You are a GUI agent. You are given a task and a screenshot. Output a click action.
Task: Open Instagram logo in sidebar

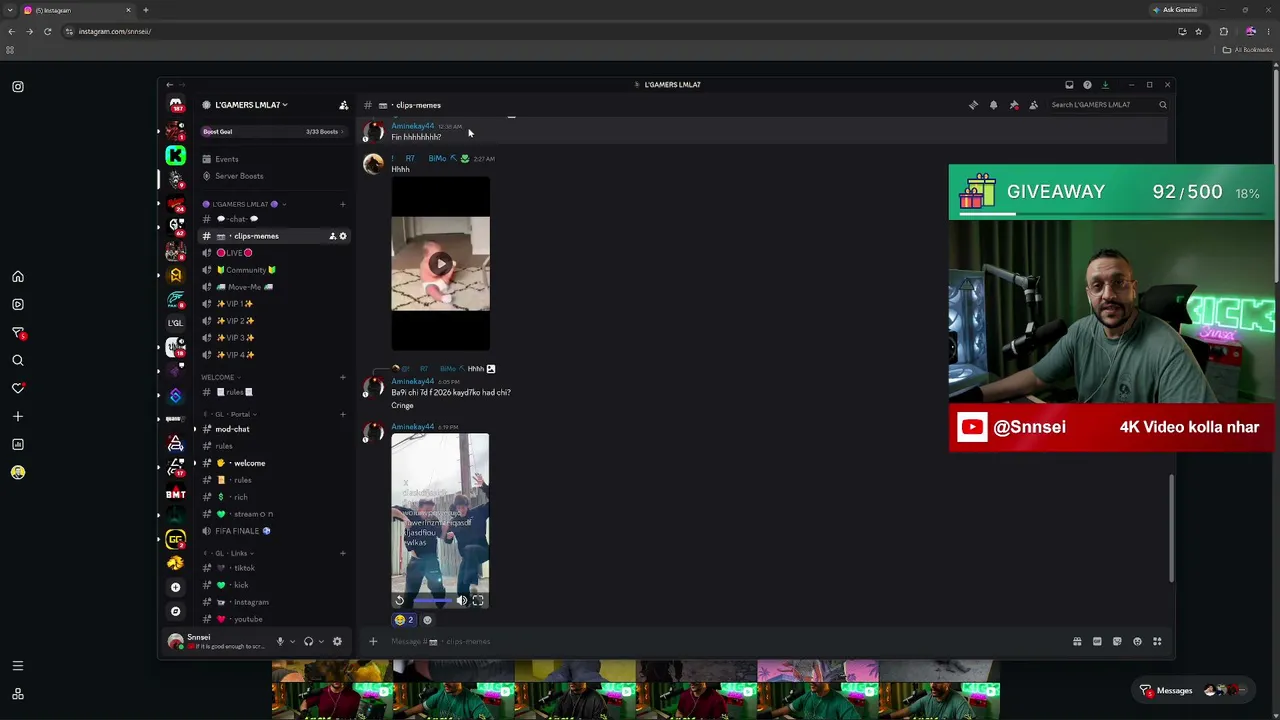(x=18, y=87)
